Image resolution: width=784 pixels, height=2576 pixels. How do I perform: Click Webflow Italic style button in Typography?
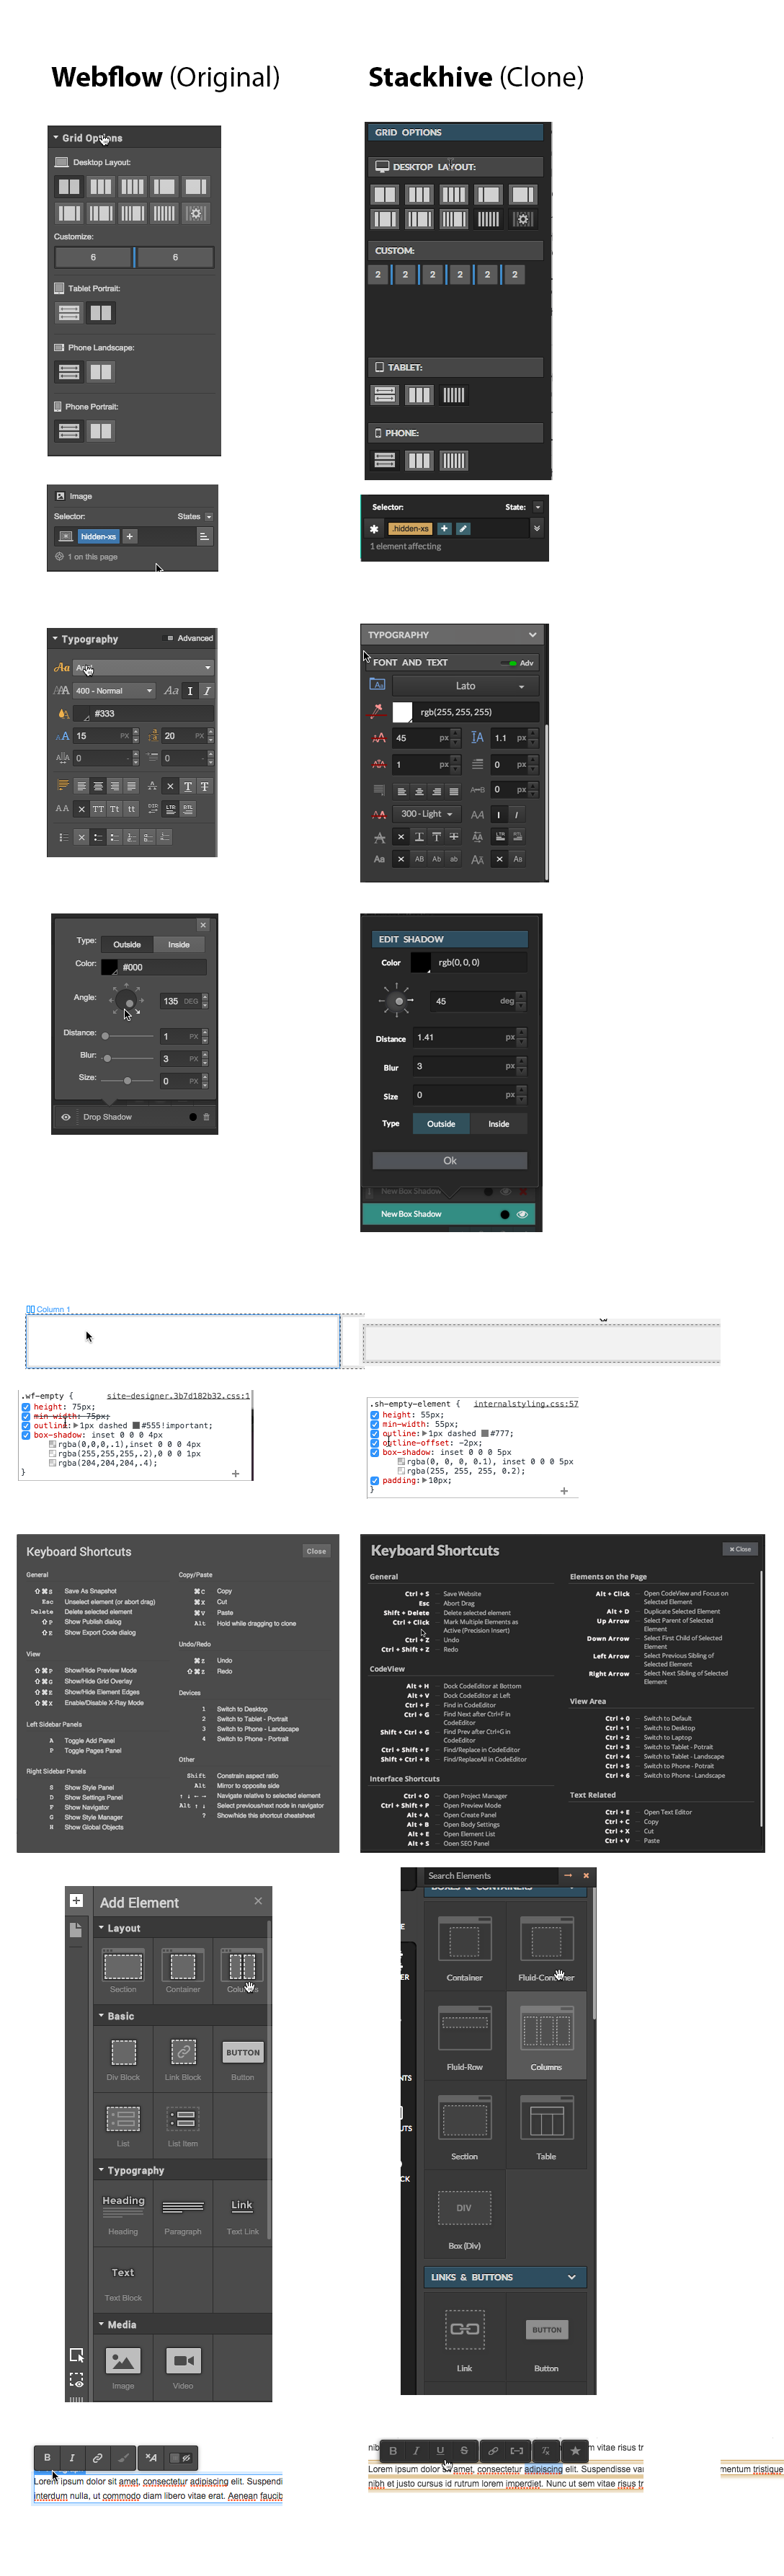click(x=207, y=691)
